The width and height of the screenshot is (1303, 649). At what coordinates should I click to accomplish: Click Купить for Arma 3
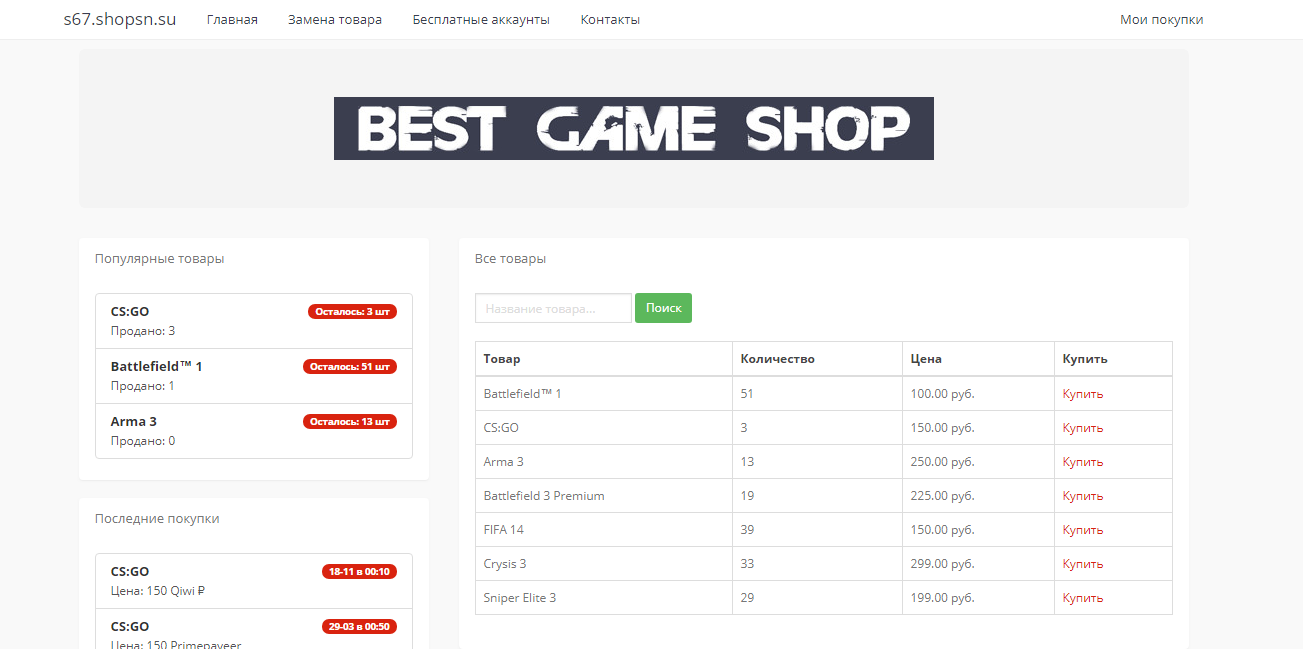click(x=1083, y=462)
